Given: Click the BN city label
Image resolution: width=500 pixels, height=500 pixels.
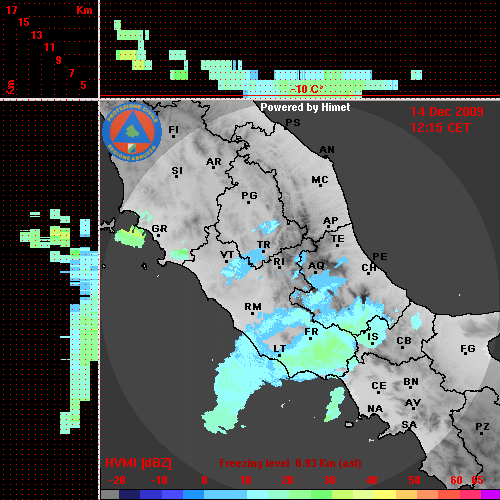Looking at the screenshot, I should pos(411,382).
